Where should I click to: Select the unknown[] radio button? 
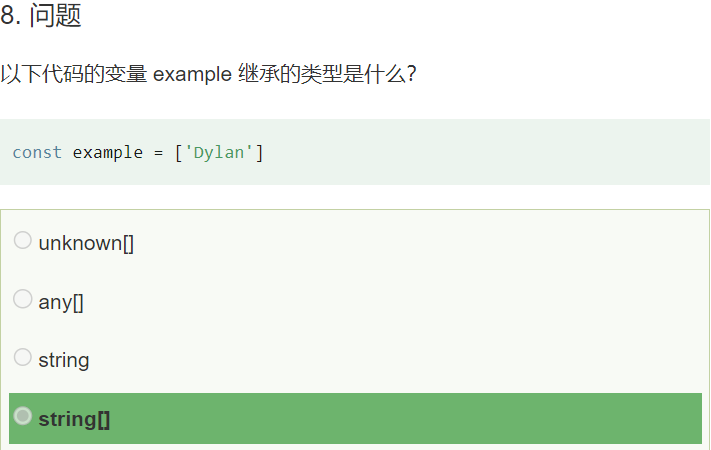pyautogui.click(x=23, y=240)
